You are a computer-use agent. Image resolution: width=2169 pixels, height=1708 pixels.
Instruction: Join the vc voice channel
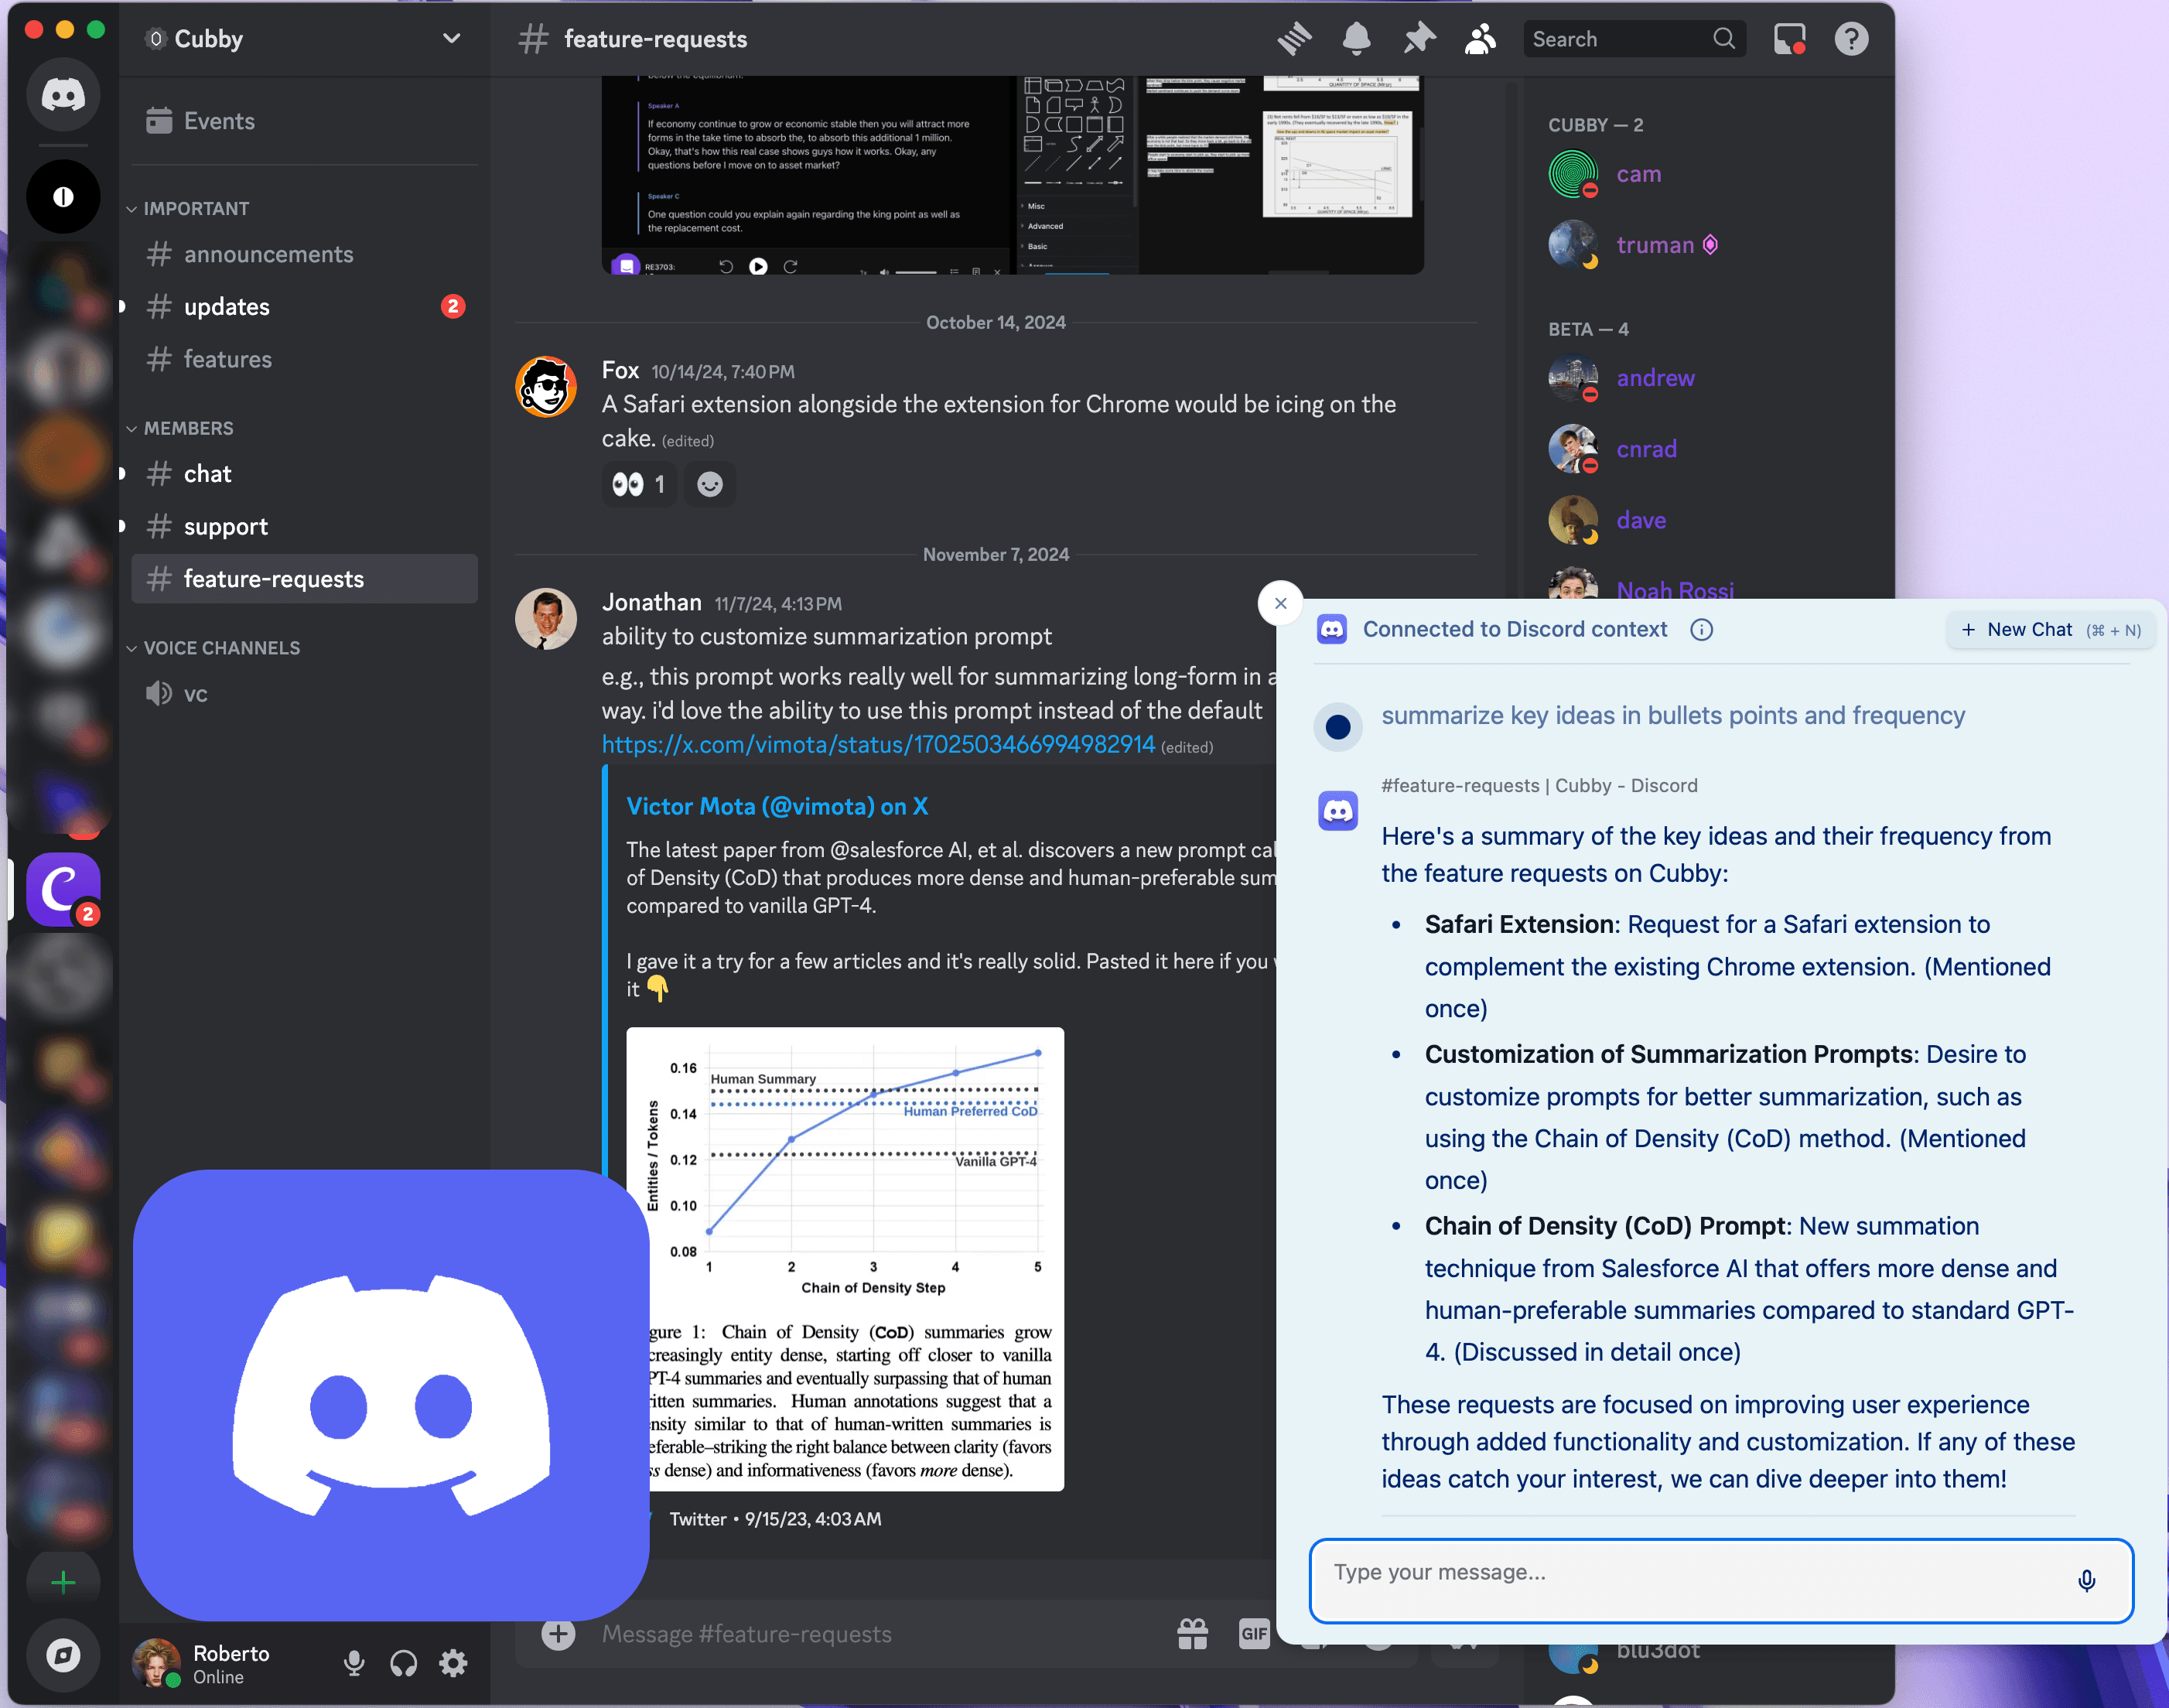click(x=304, y=694)
